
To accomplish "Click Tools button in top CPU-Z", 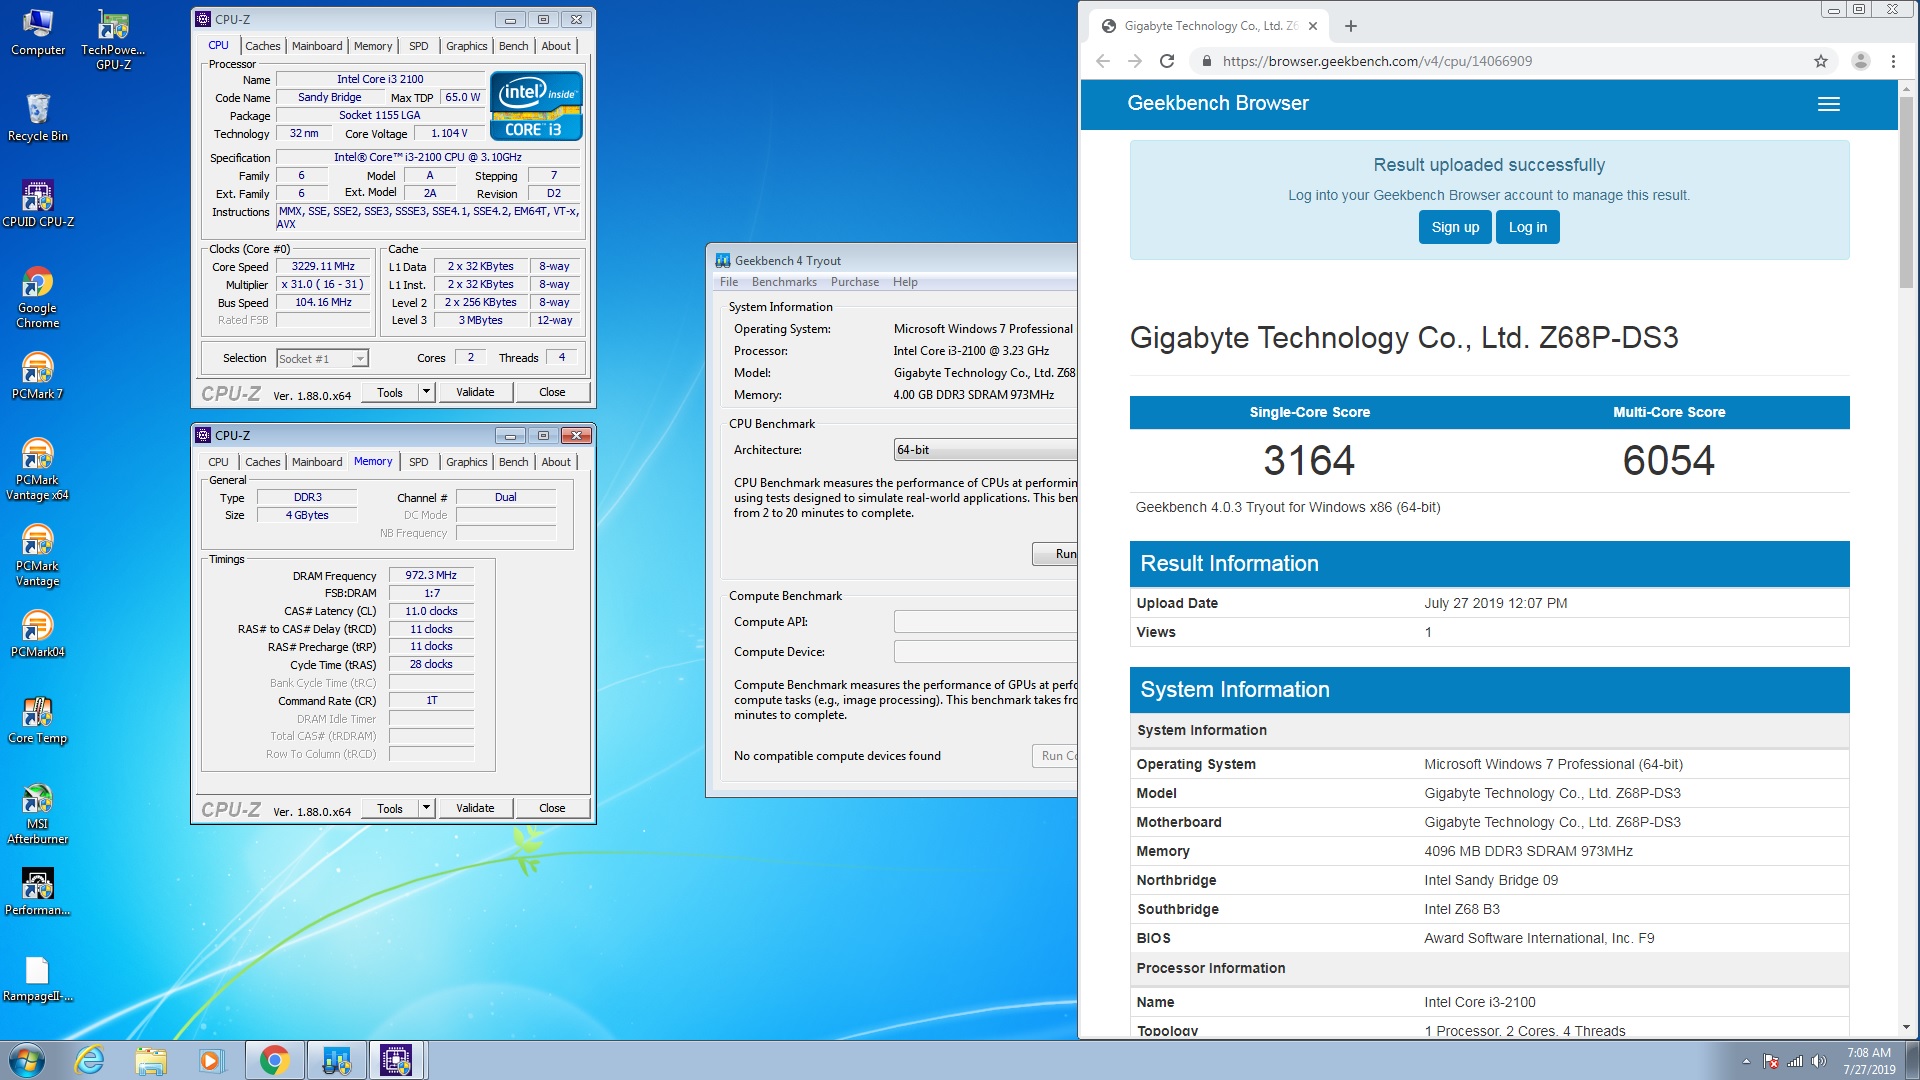I will pyautogui.click(x=390, y=392).
